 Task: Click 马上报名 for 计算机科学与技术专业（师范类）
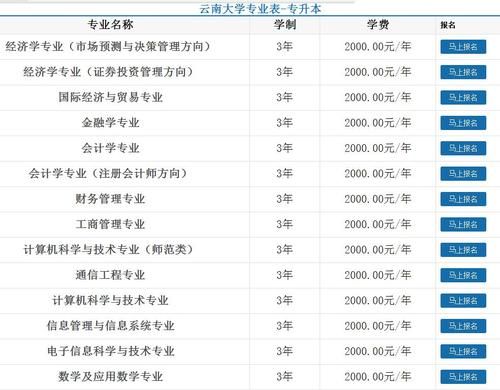[x=463, y=250]
